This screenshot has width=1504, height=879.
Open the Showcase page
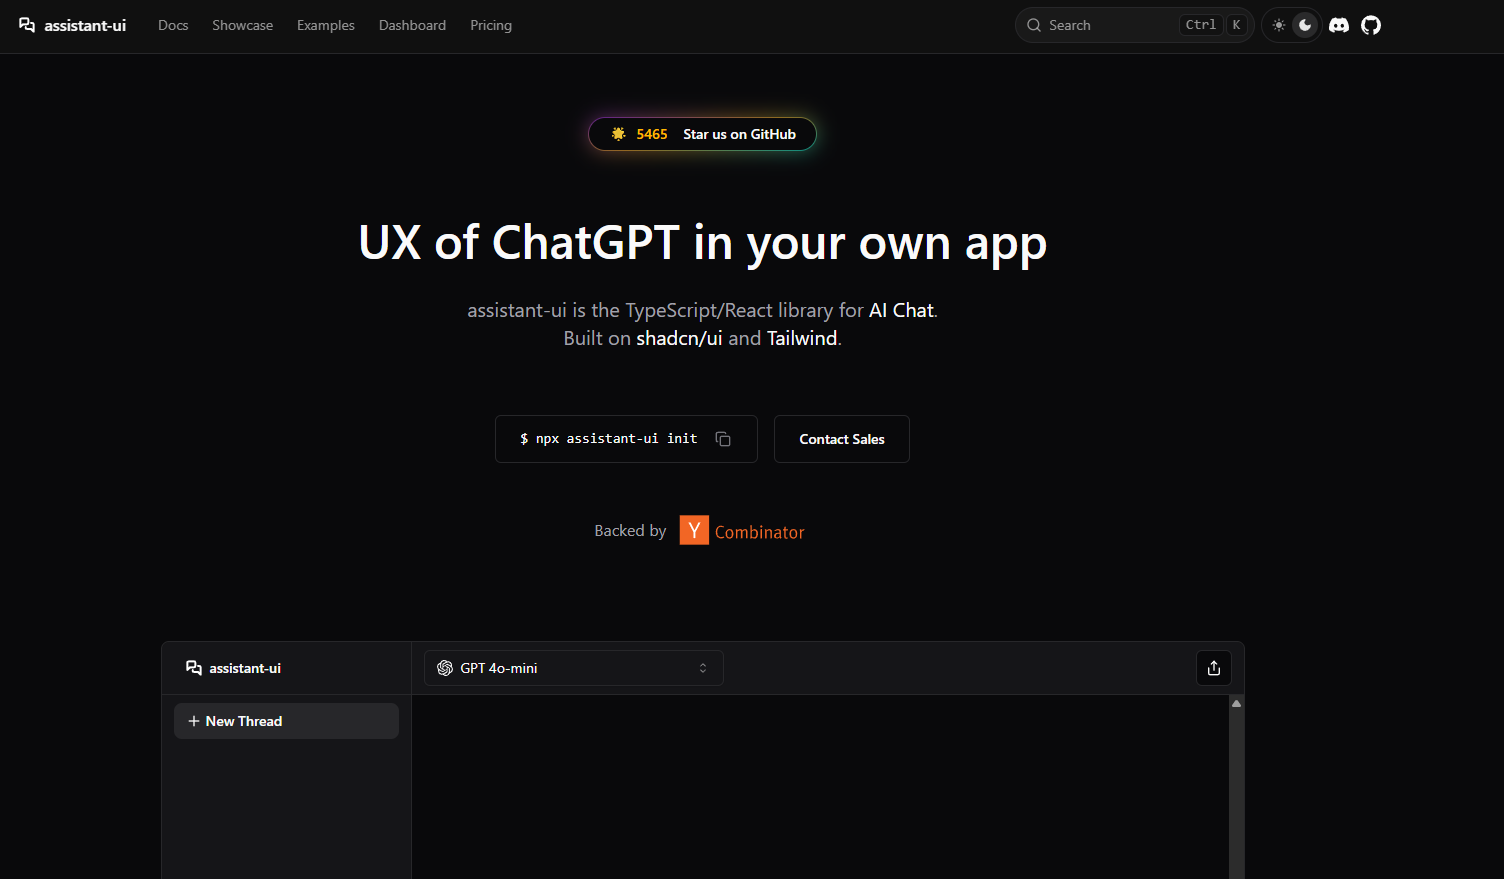242,25
